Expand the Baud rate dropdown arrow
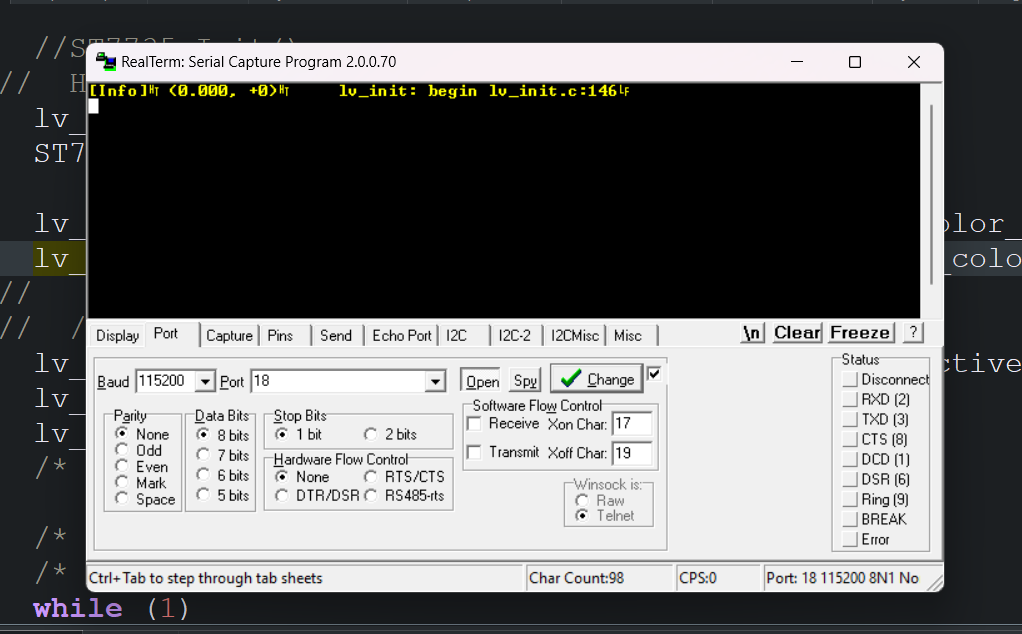The image size is (1022, 634). pos(205,381)
